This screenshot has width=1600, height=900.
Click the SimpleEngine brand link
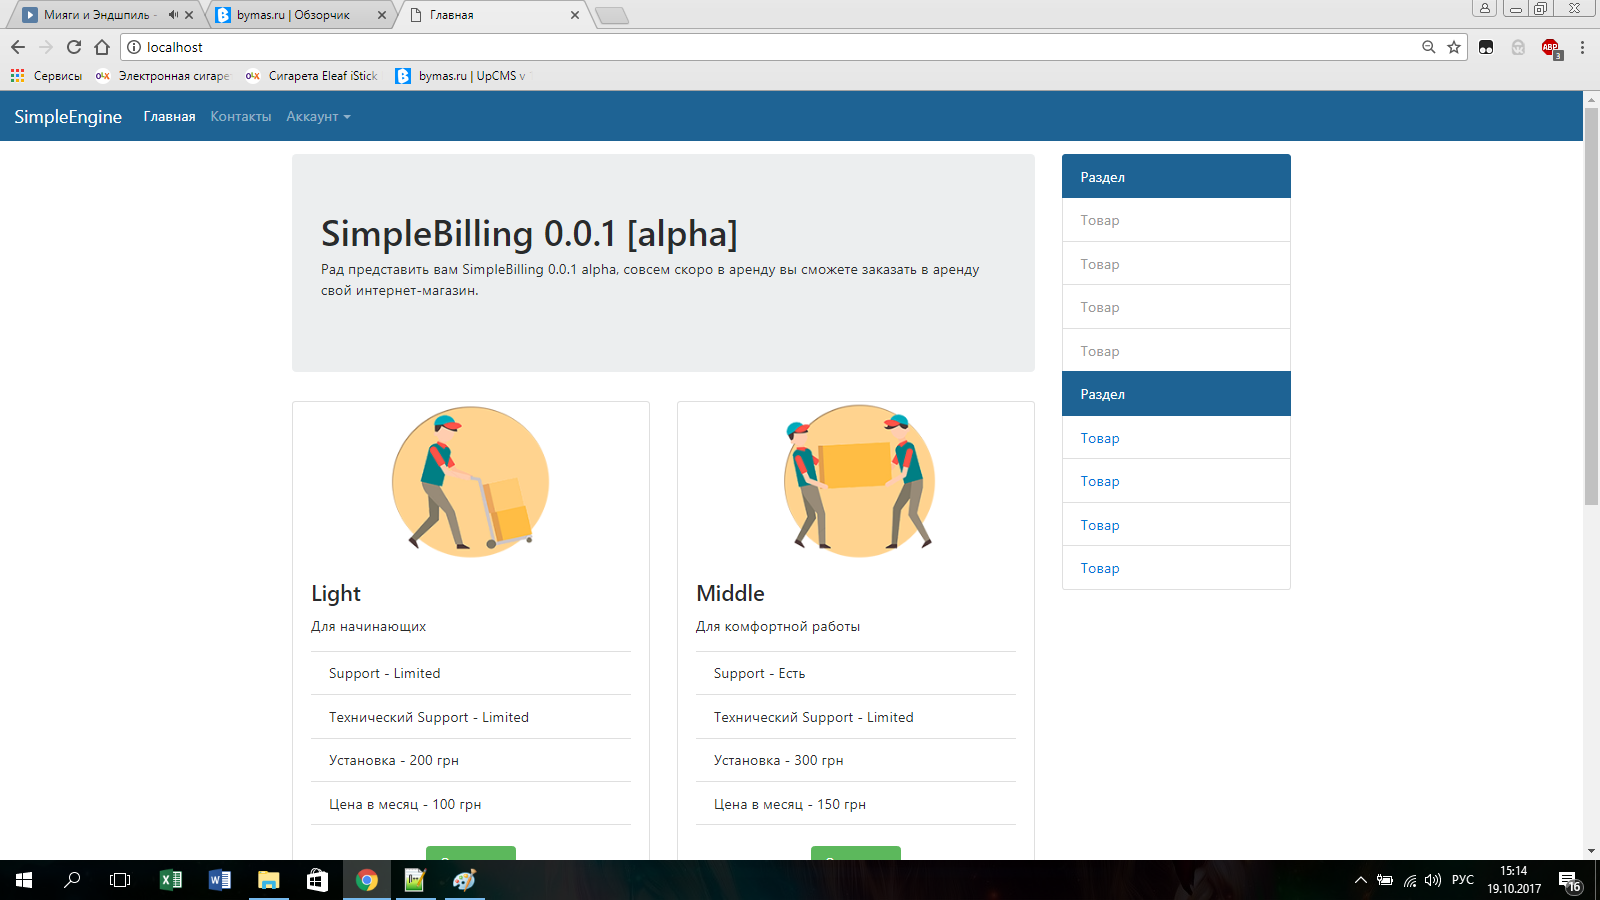pos(68,117)
